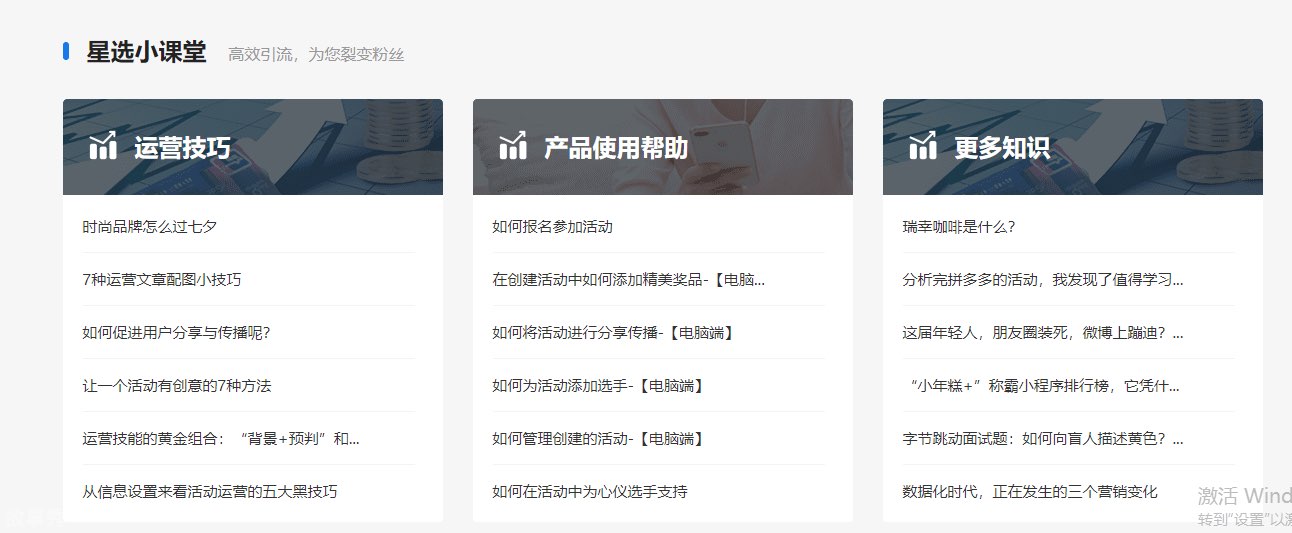The width and height of the screenshot is (1292, 533).
Task: Open 从信息设置来看活动运营的五大黑技巧
Action: 210,492
